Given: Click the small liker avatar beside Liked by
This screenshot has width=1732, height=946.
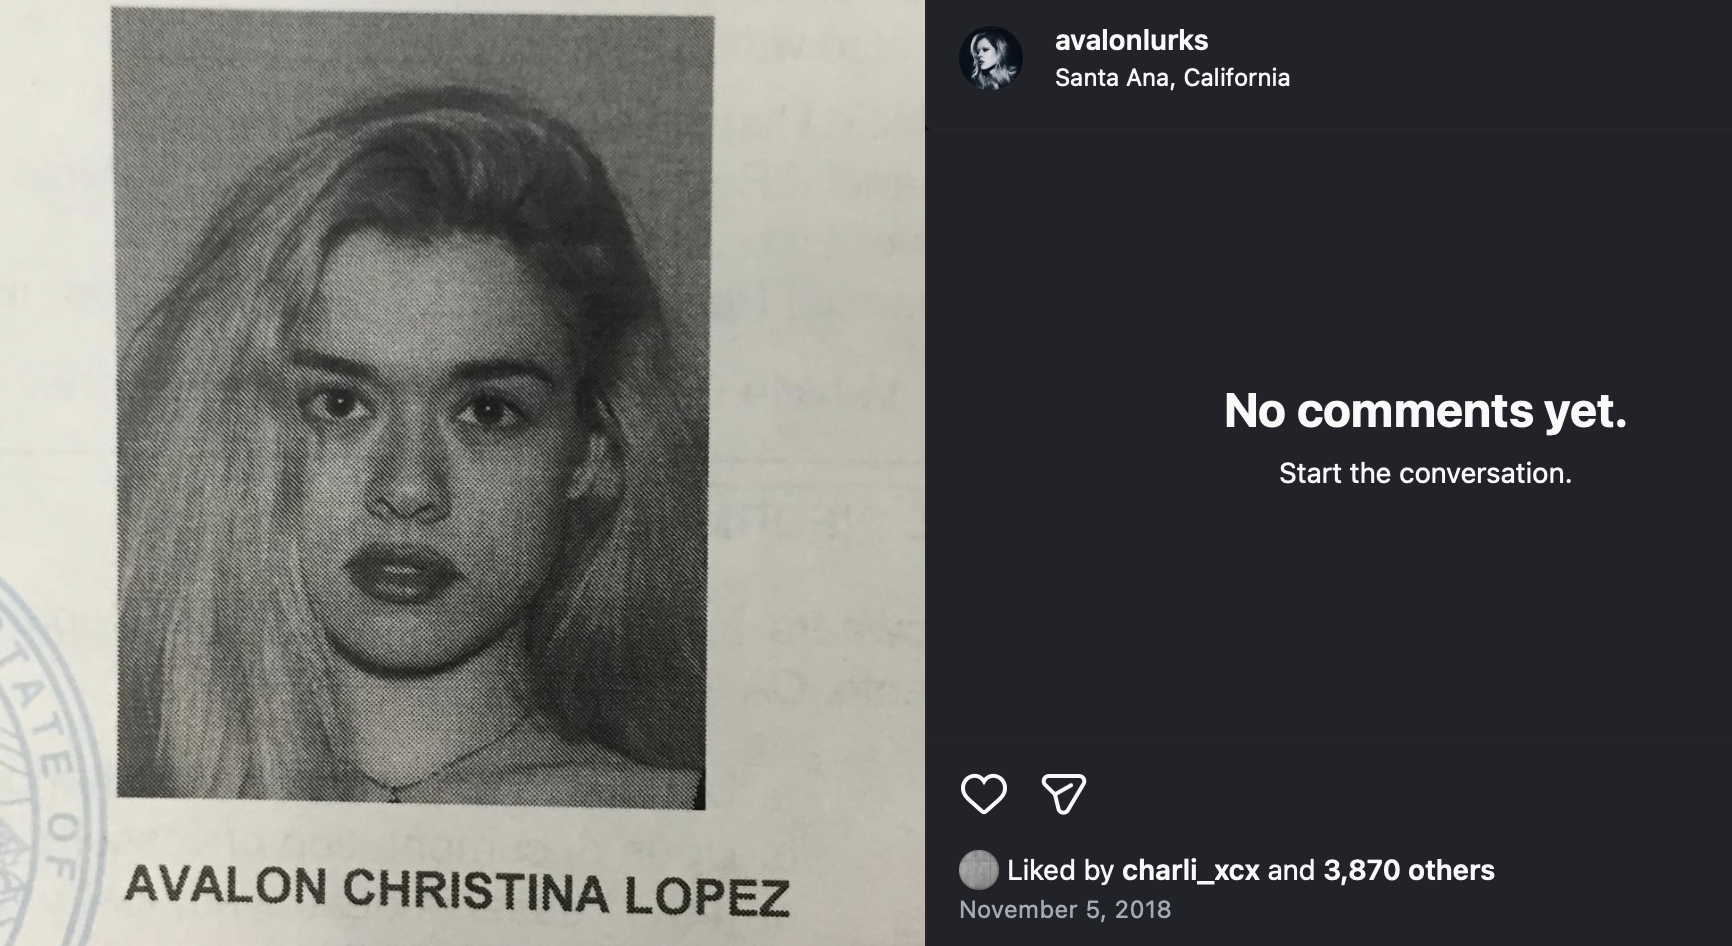Looking at the screenshot, I should pos(979,870).
